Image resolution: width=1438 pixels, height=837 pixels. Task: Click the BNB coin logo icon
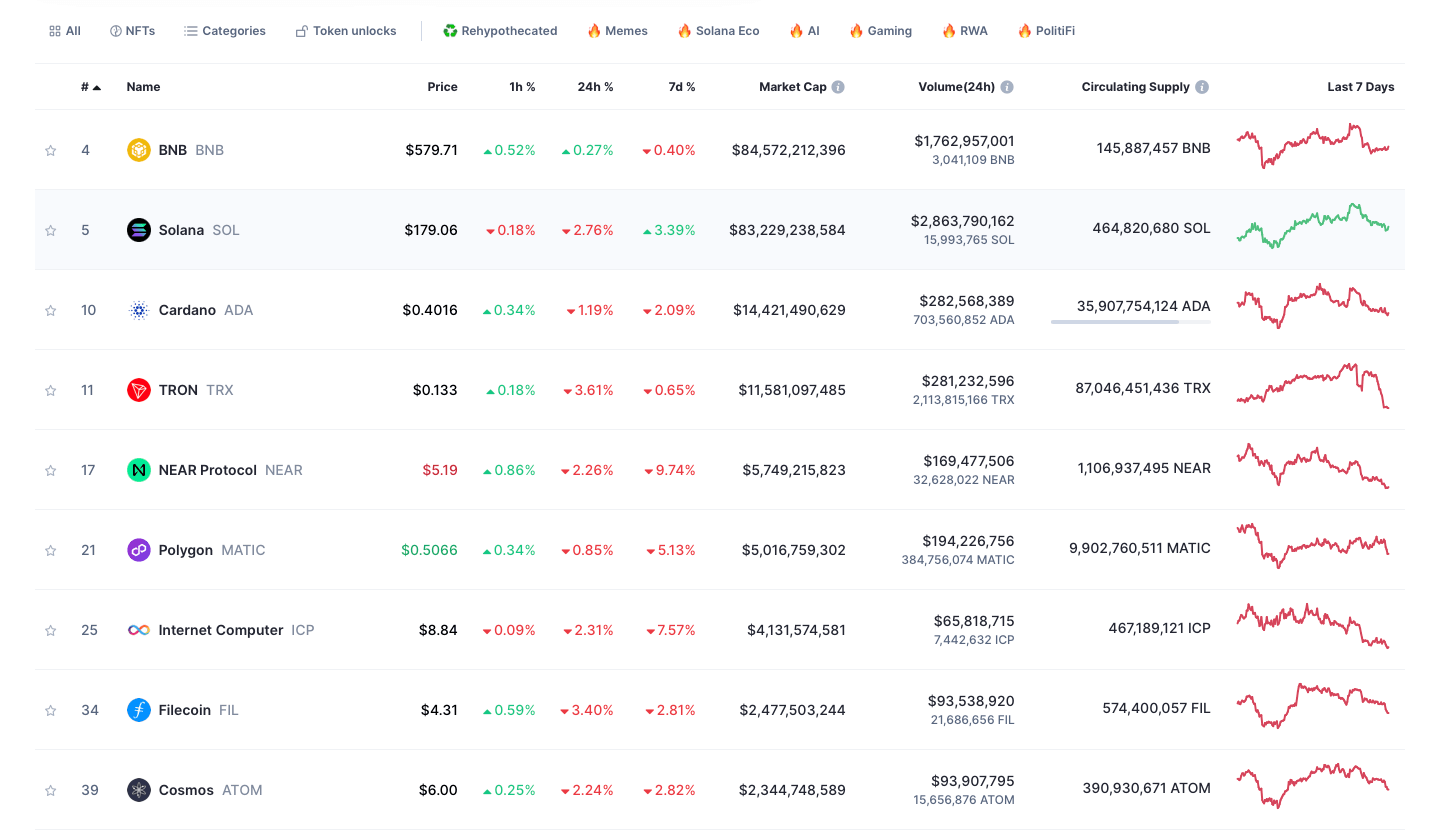(139, 150)
